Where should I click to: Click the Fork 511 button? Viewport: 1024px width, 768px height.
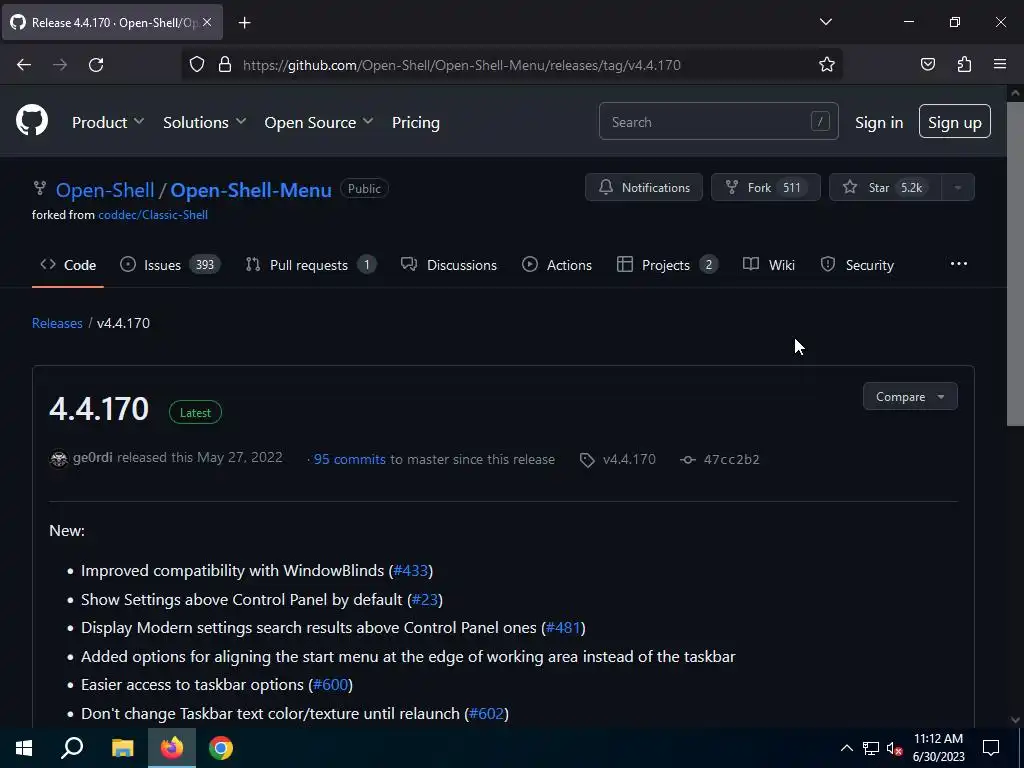(765, 187)
